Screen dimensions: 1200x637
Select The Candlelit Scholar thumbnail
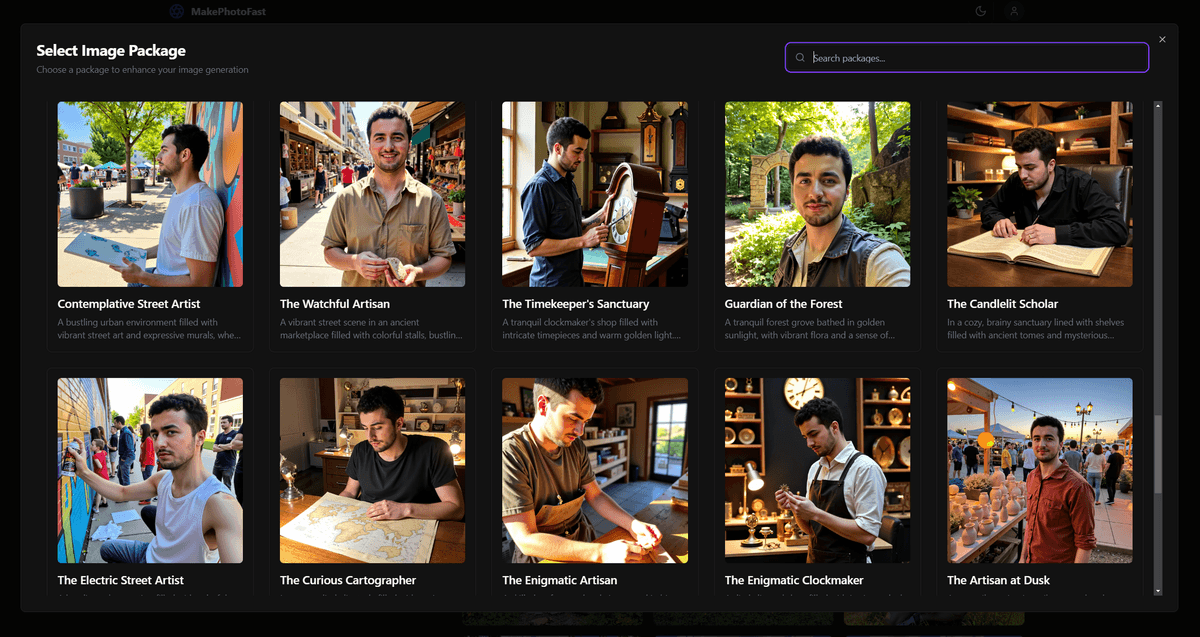(1040, 194)
